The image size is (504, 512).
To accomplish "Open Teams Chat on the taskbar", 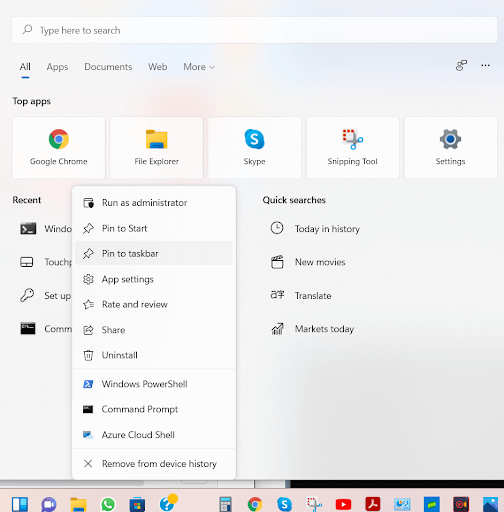I will [x=49, y=504].
